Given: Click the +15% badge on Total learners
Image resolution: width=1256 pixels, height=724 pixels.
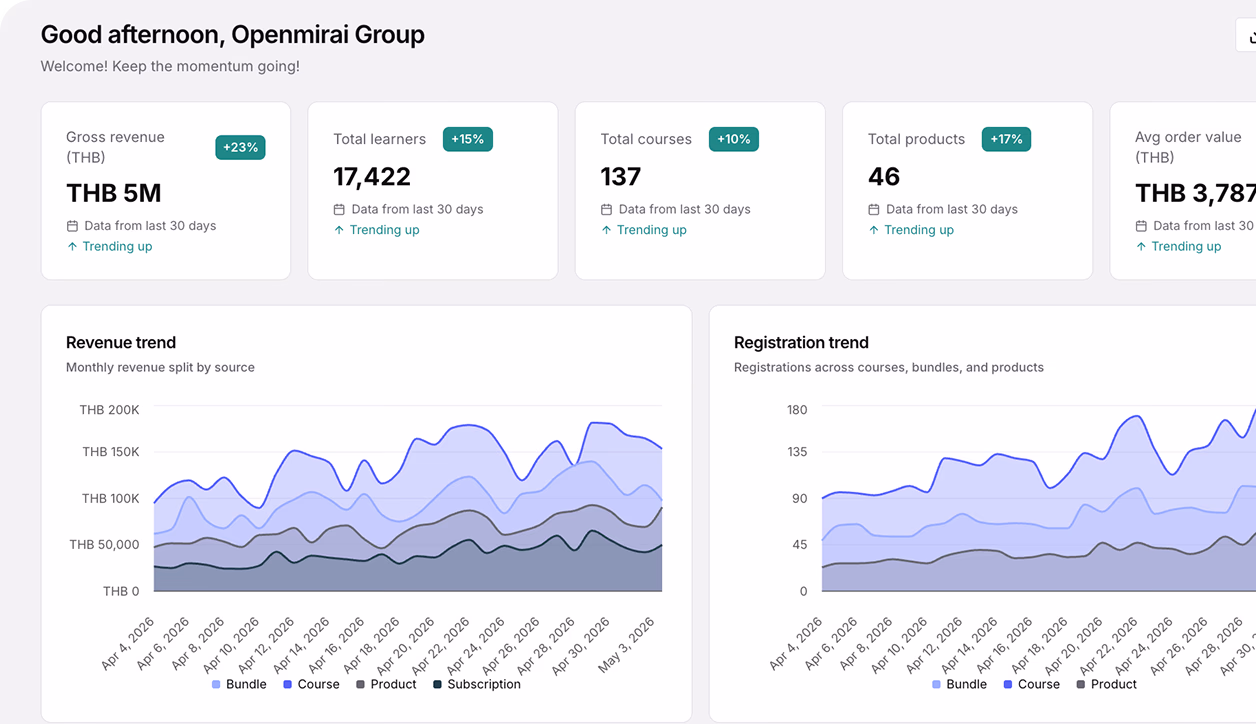Looking at the screenshot, I should (x=468, y=139).
